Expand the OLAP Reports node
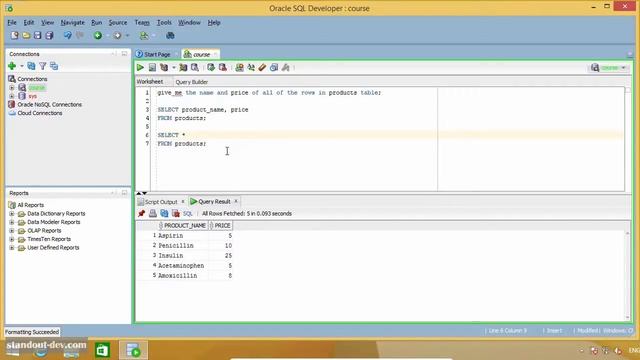 (x=12, y=231)
